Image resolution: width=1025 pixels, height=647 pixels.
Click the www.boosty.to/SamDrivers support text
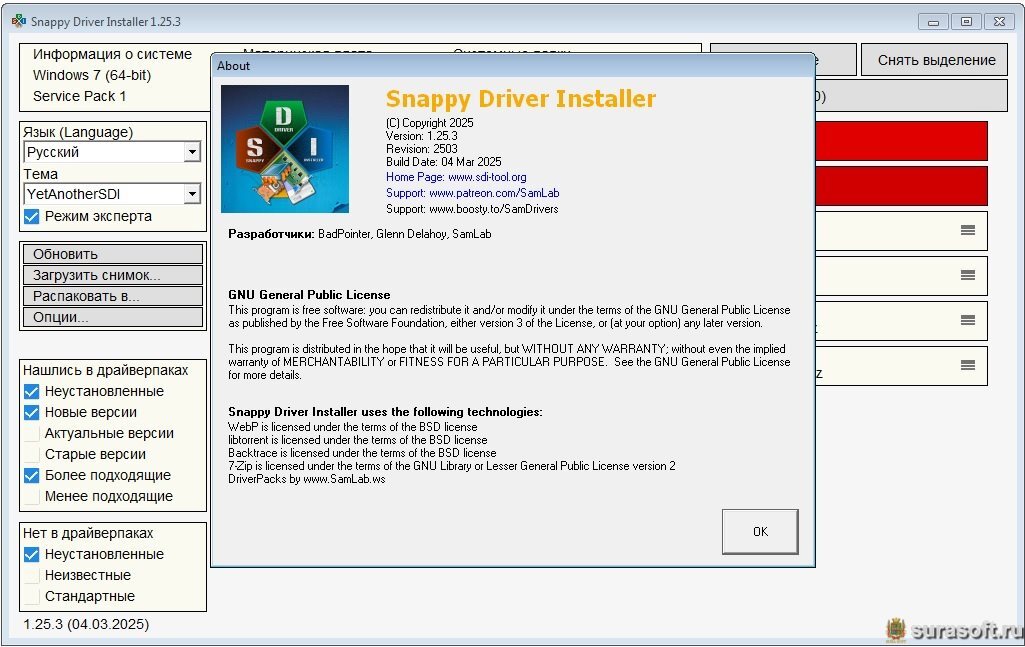[472, 209]
